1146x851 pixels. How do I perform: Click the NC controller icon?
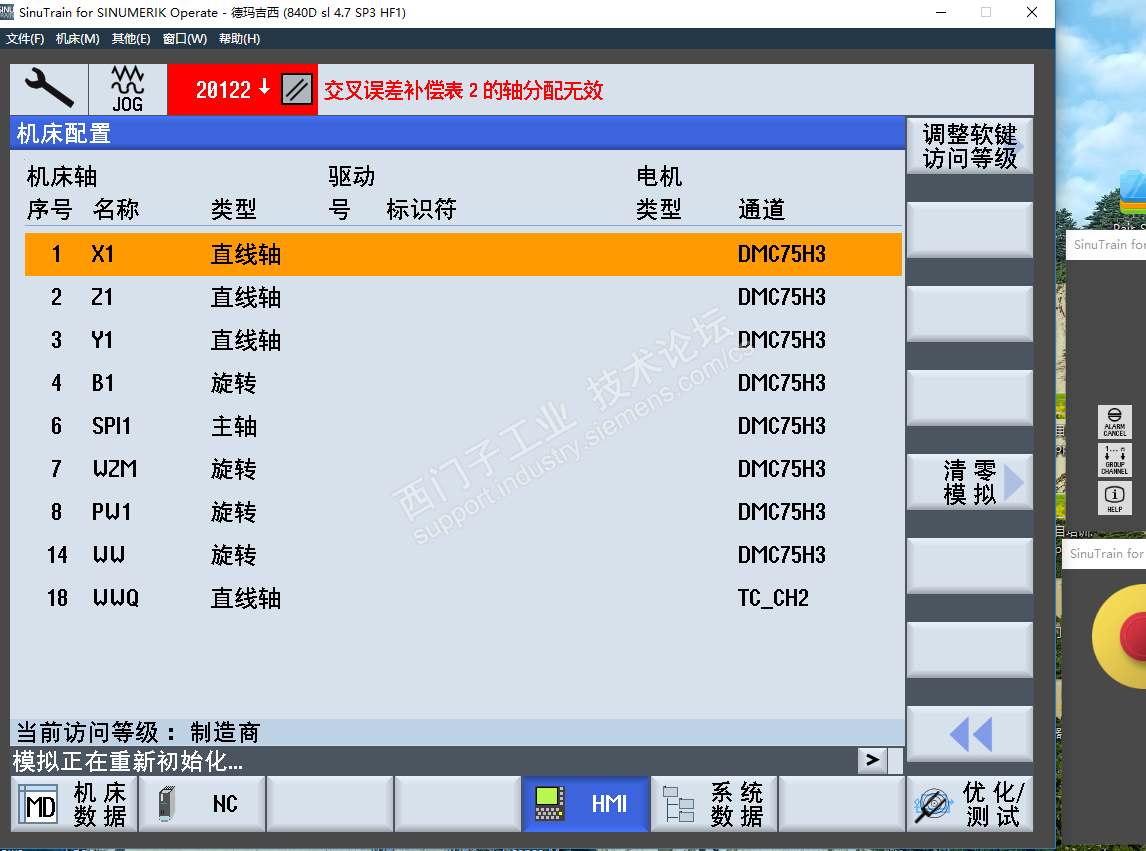click(x=167, y=803)
